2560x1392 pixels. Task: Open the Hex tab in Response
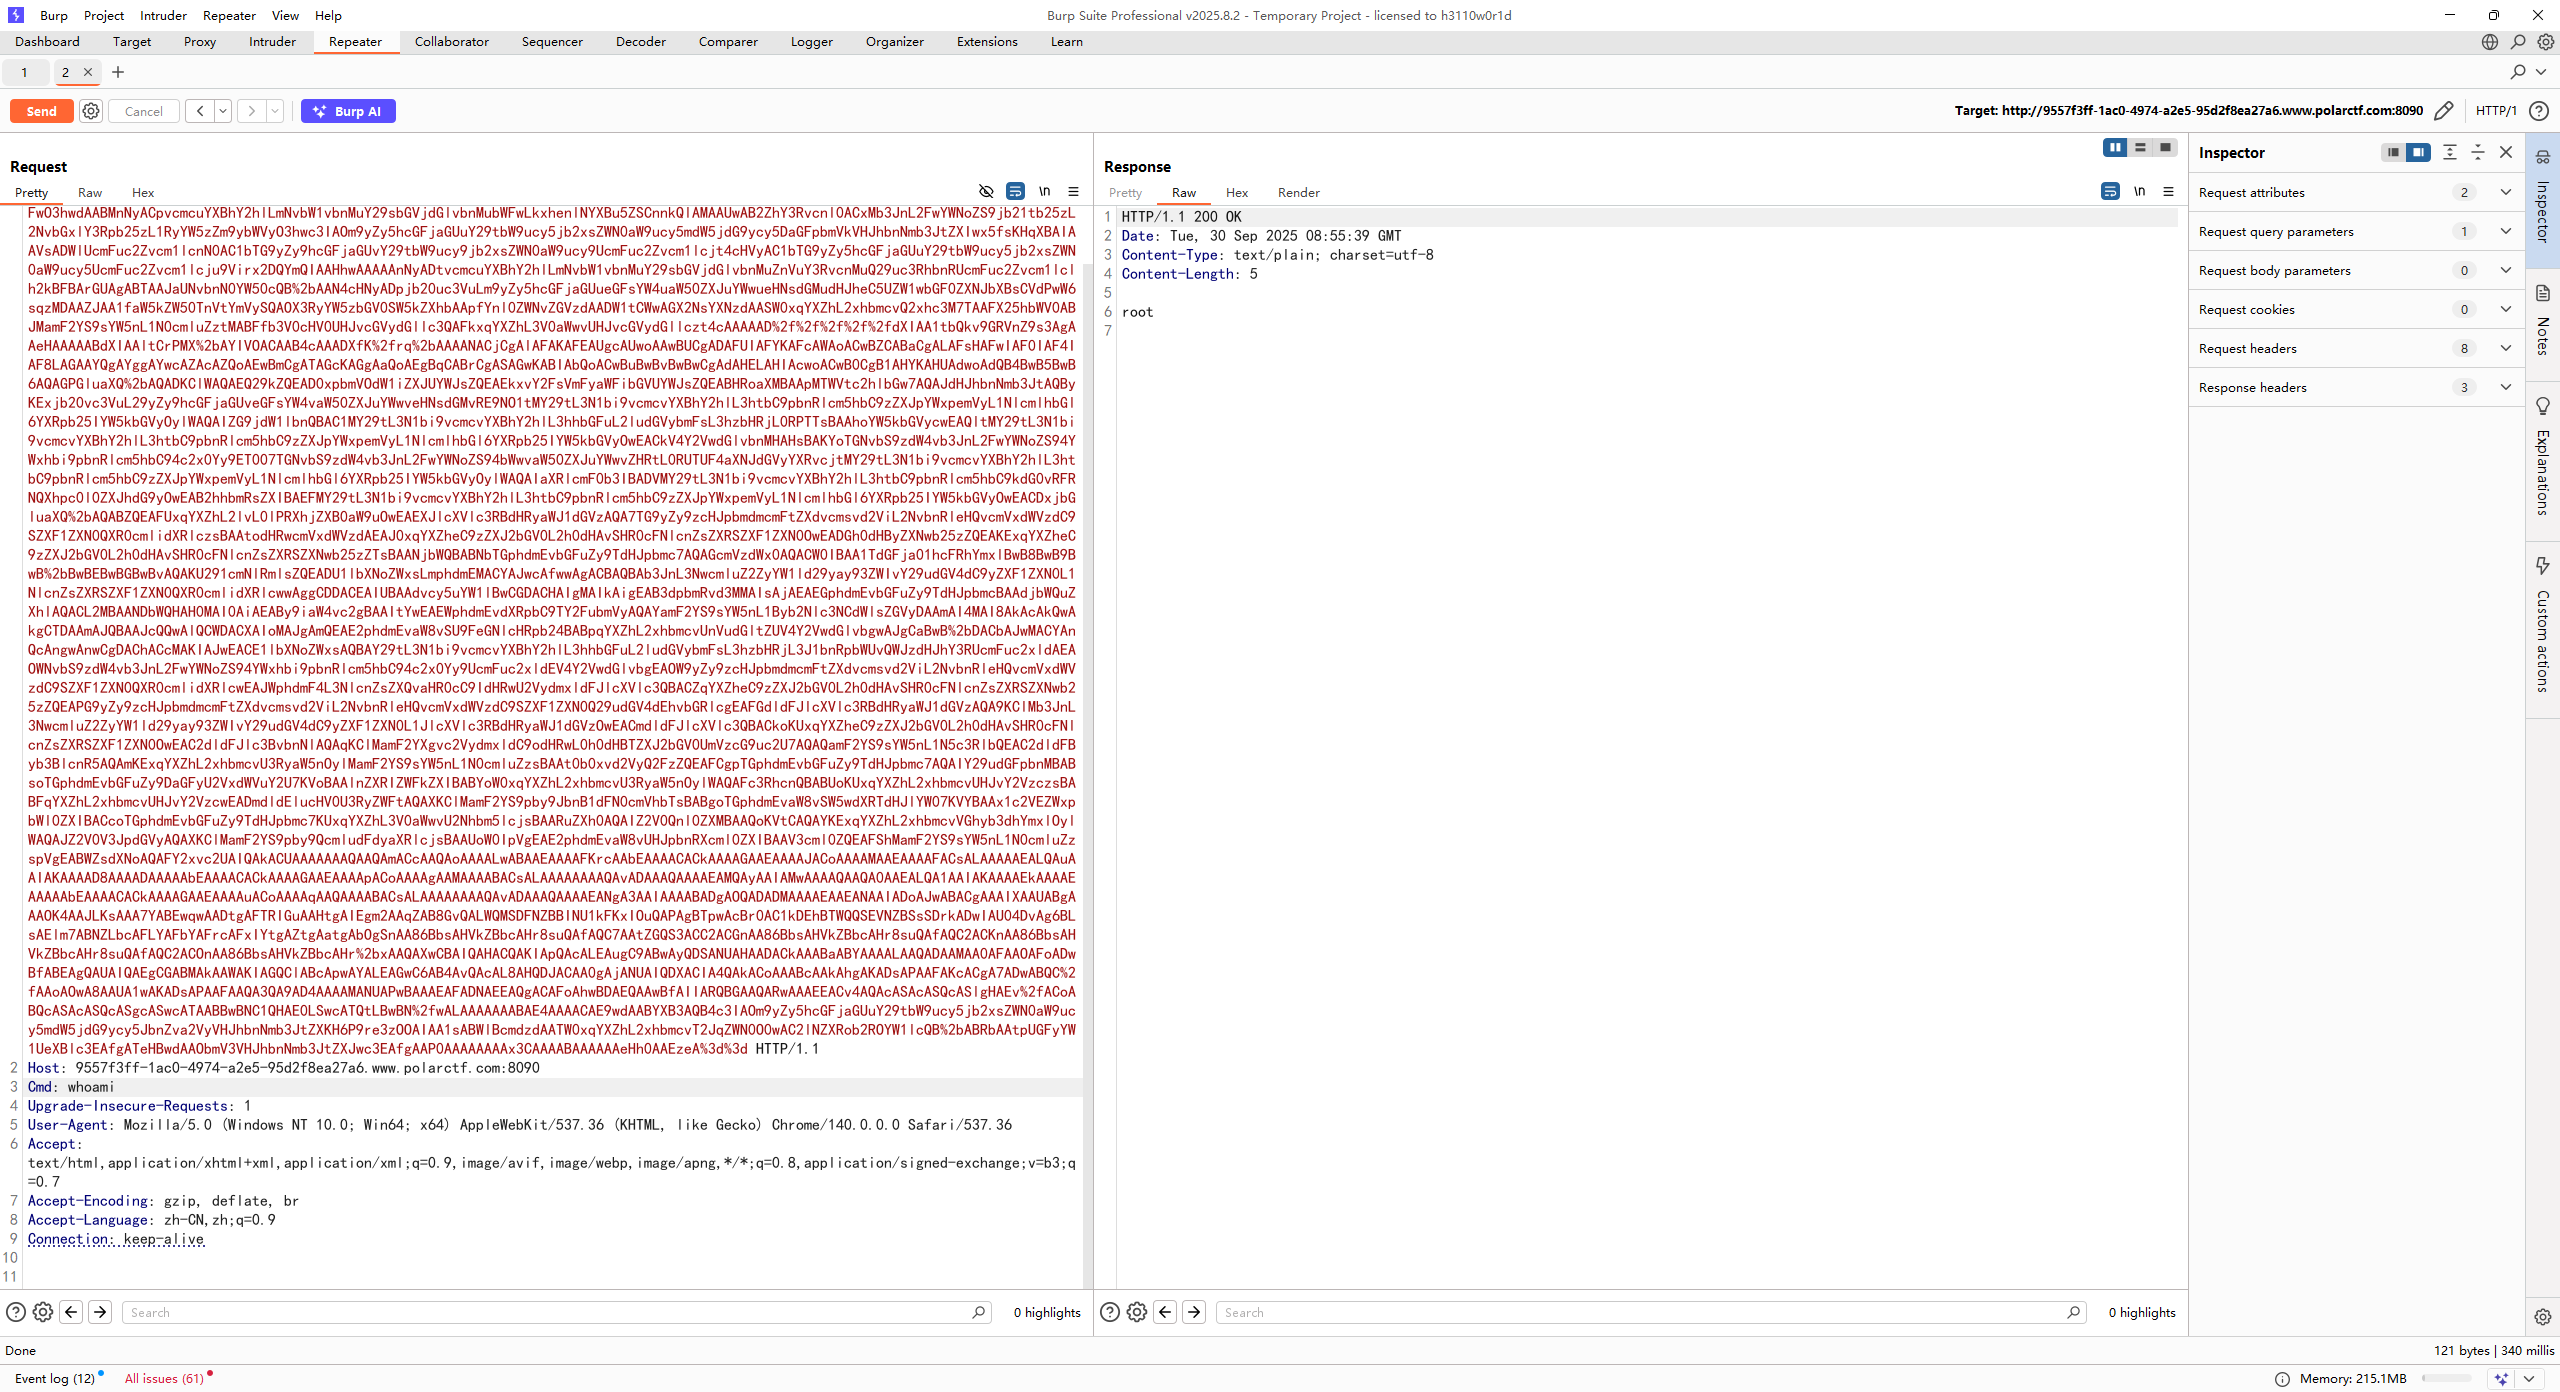[1237, 193]
